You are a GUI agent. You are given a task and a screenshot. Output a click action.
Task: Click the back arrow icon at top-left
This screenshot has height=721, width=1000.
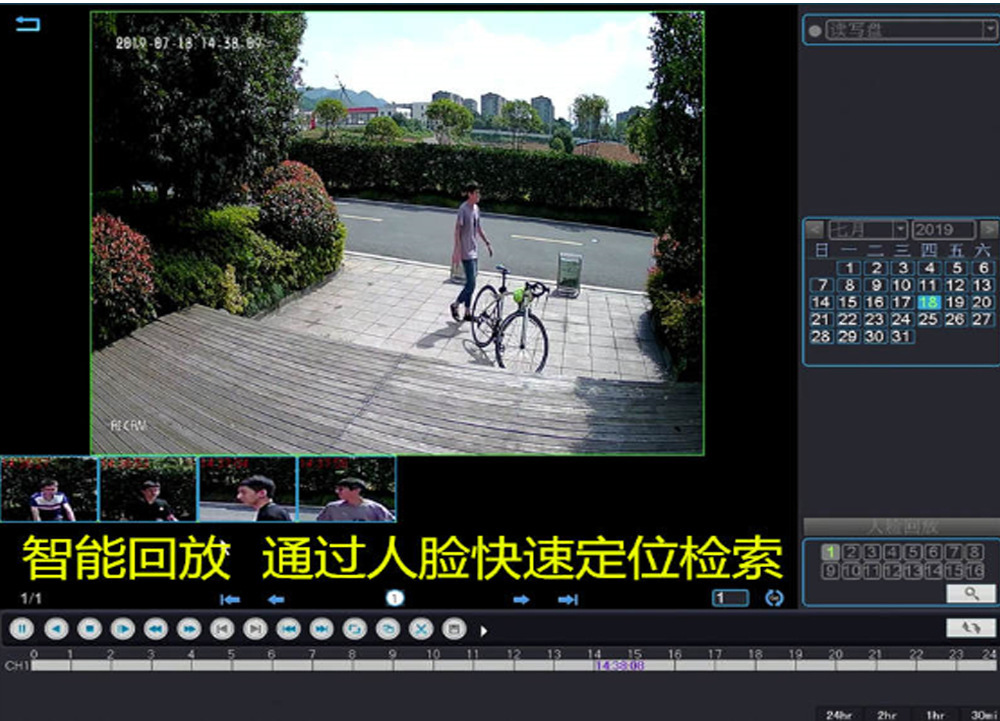(27, 24)
